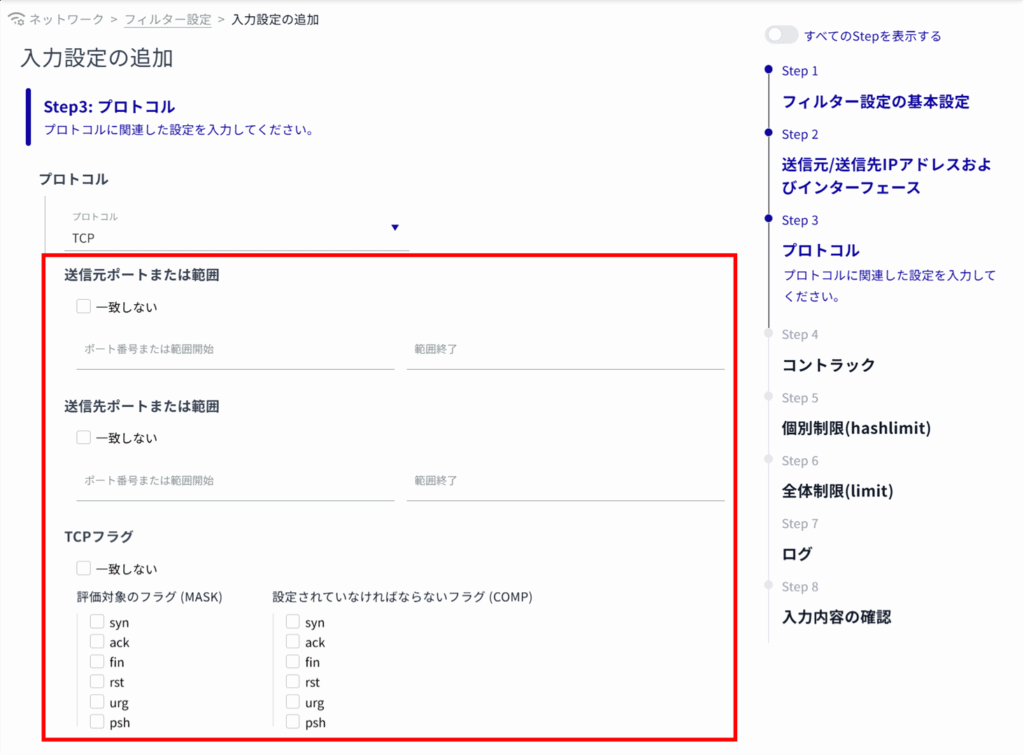This screenshot has width=1024, height=755.
Task: Check 一致しない under TCPフラグ
Action: 84,569
